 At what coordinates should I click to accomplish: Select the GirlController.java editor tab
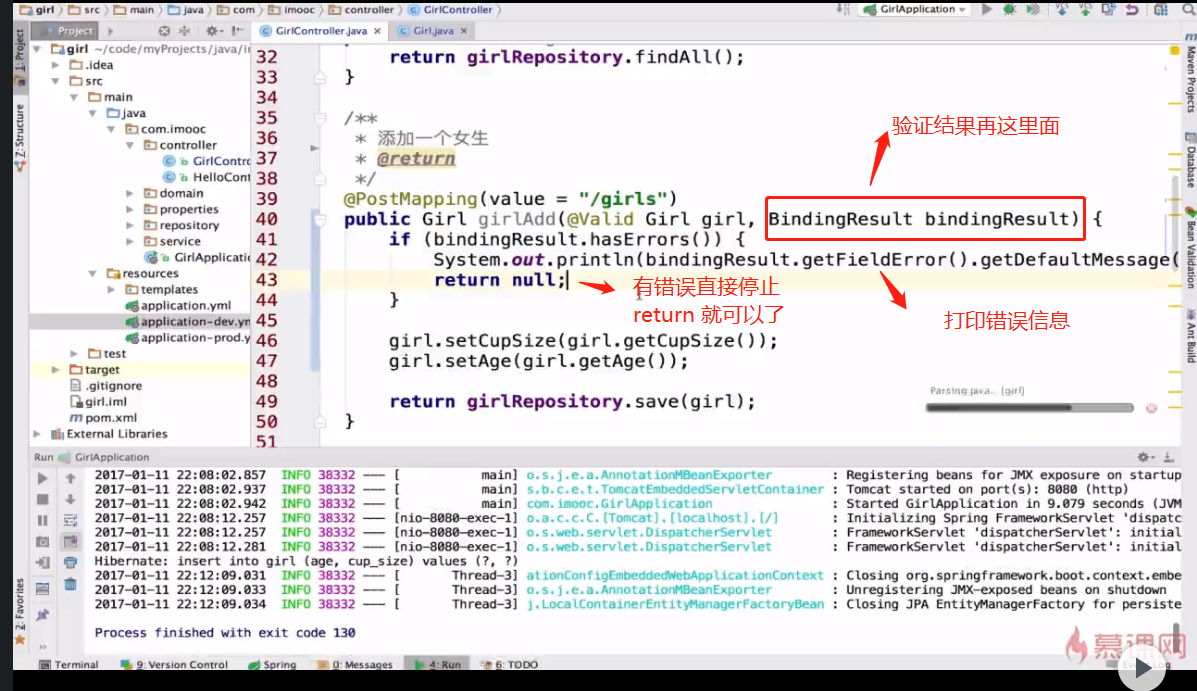click(321, 31)
